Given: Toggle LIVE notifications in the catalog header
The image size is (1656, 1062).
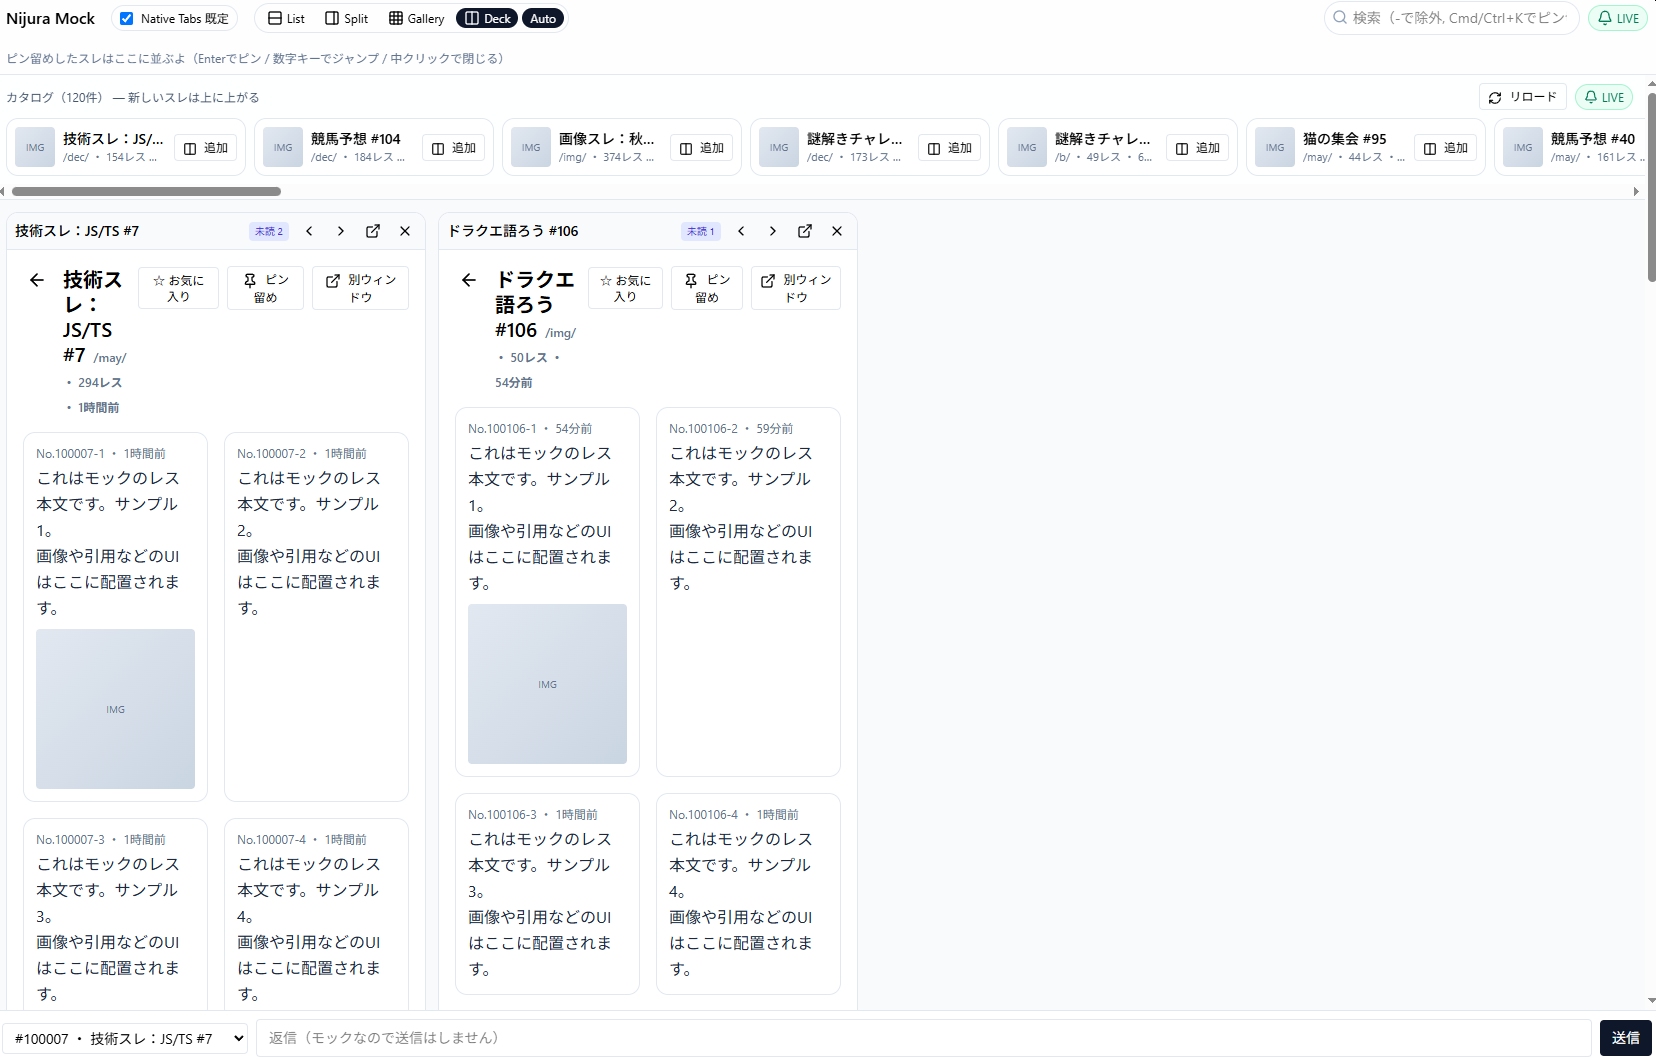Looking at the screenshot, I should point(1604,97).
